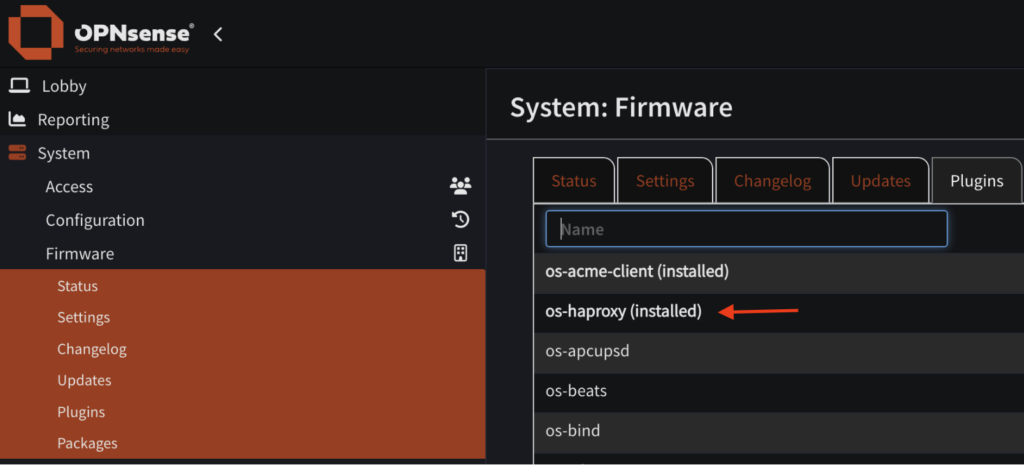The width and height of the screenshot is (1024, 467).
Task: Select the os-apcupsd plugin row
Action: click(778, 351)
